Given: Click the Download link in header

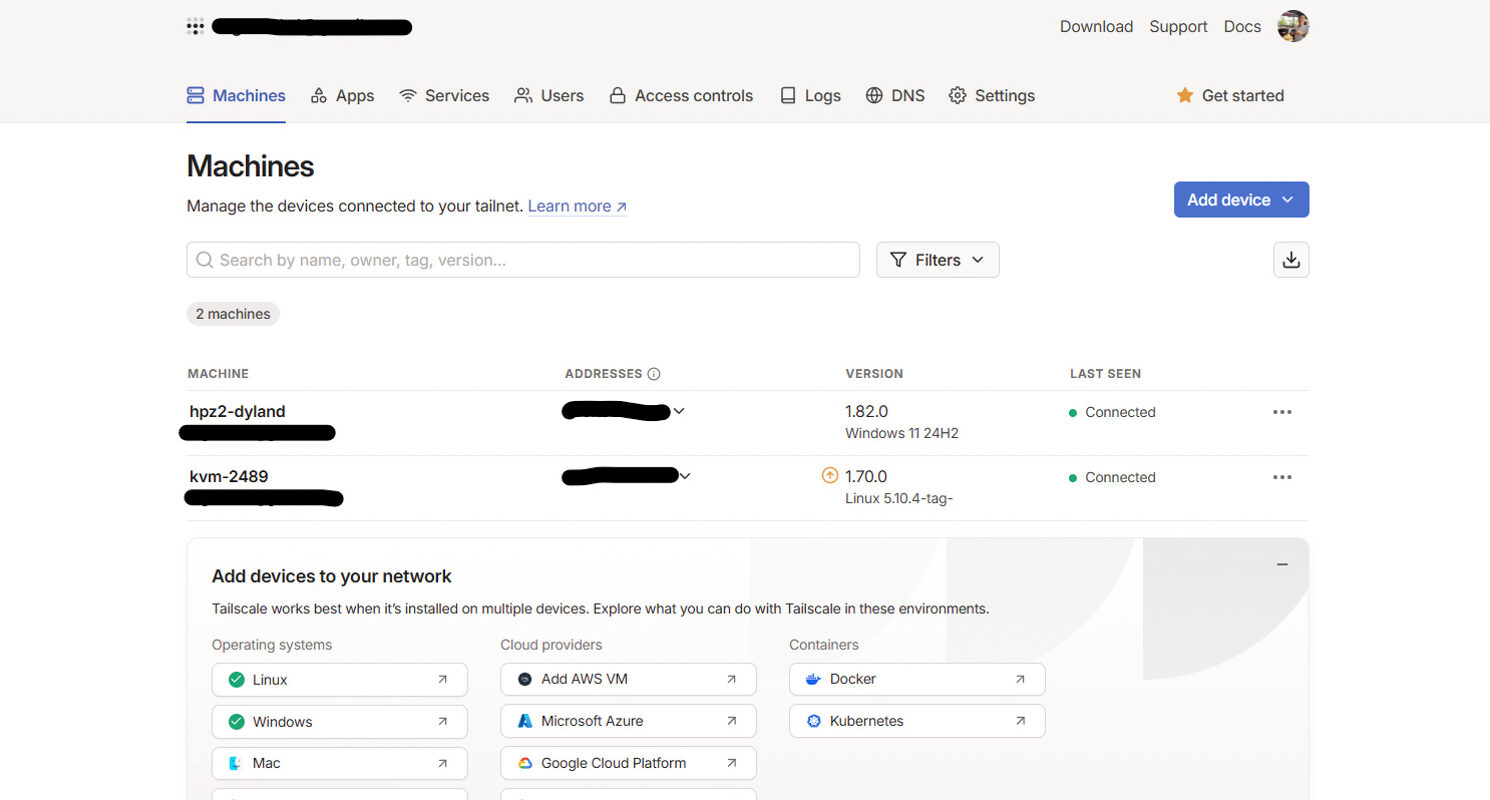Looking at the screenshot, I should pyautogui.click(x=1096, y=27).
